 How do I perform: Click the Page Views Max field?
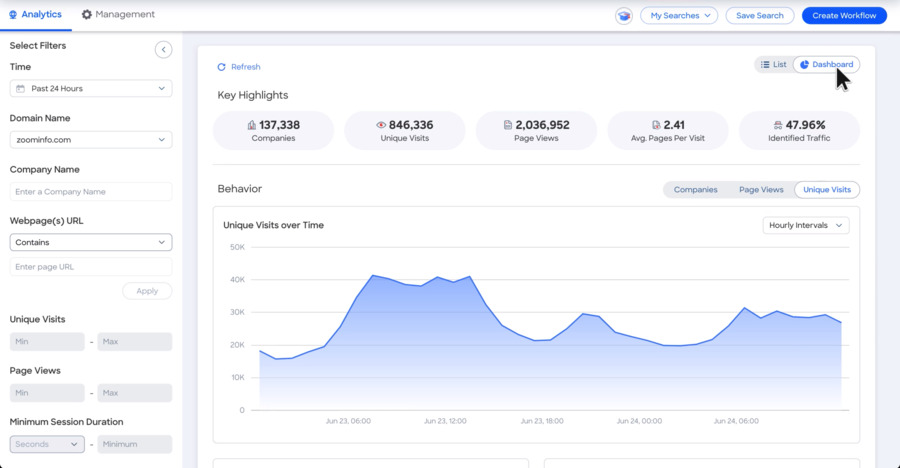(135, 393)
